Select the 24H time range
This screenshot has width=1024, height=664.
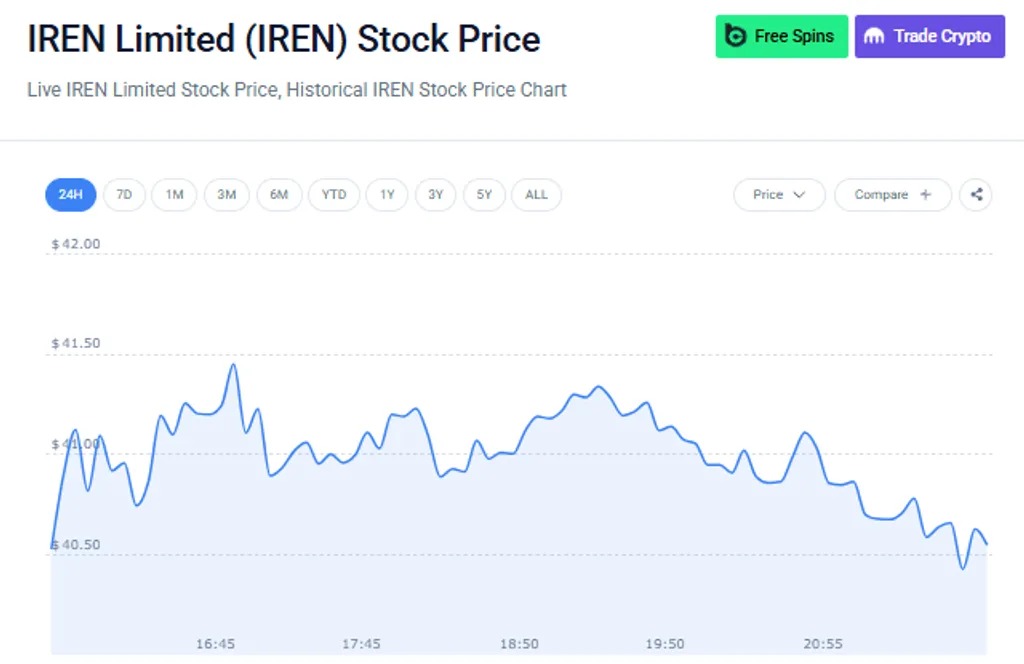pyautogui.click(x=71, y=195)
